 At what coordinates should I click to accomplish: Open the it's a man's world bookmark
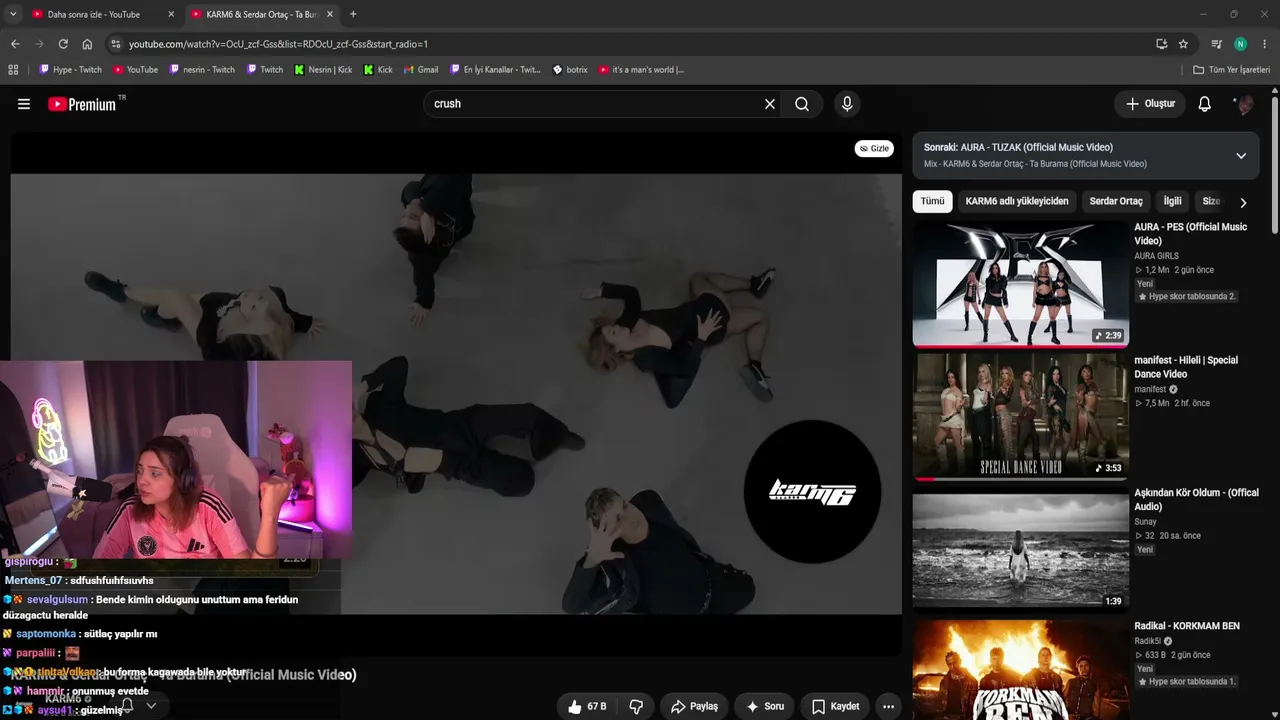pos(642,70)
